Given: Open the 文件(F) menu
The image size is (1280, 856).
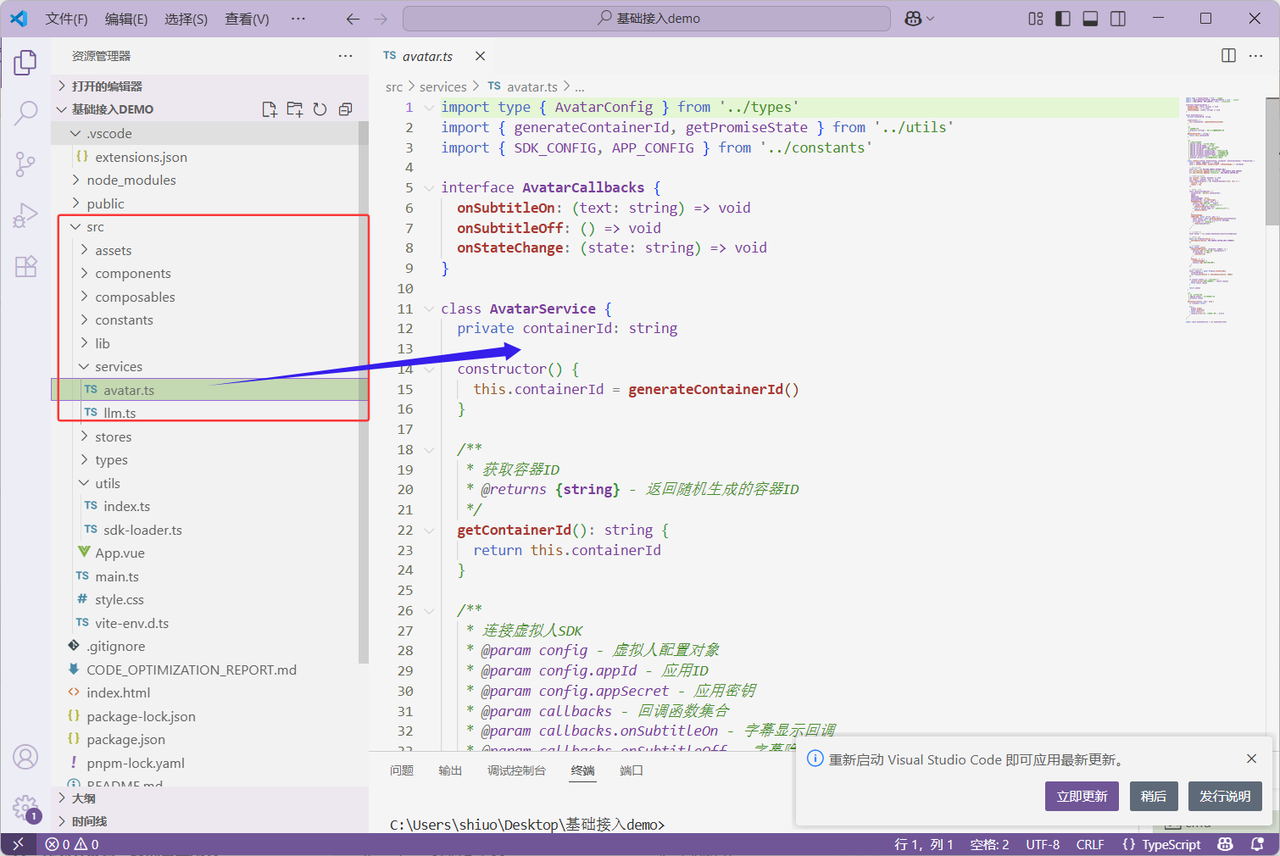Looking at the screenshot, I should pos(66,19).
